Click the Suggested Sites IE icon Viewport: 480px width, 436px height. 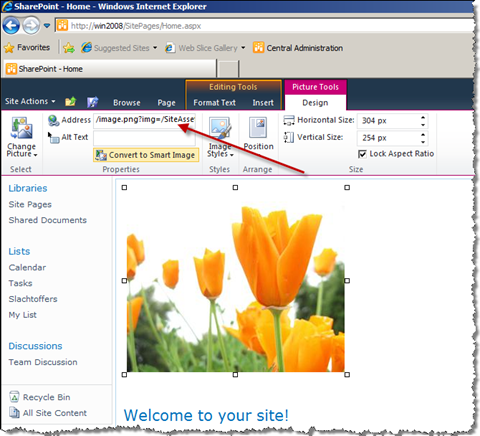(x=87, y=48)
